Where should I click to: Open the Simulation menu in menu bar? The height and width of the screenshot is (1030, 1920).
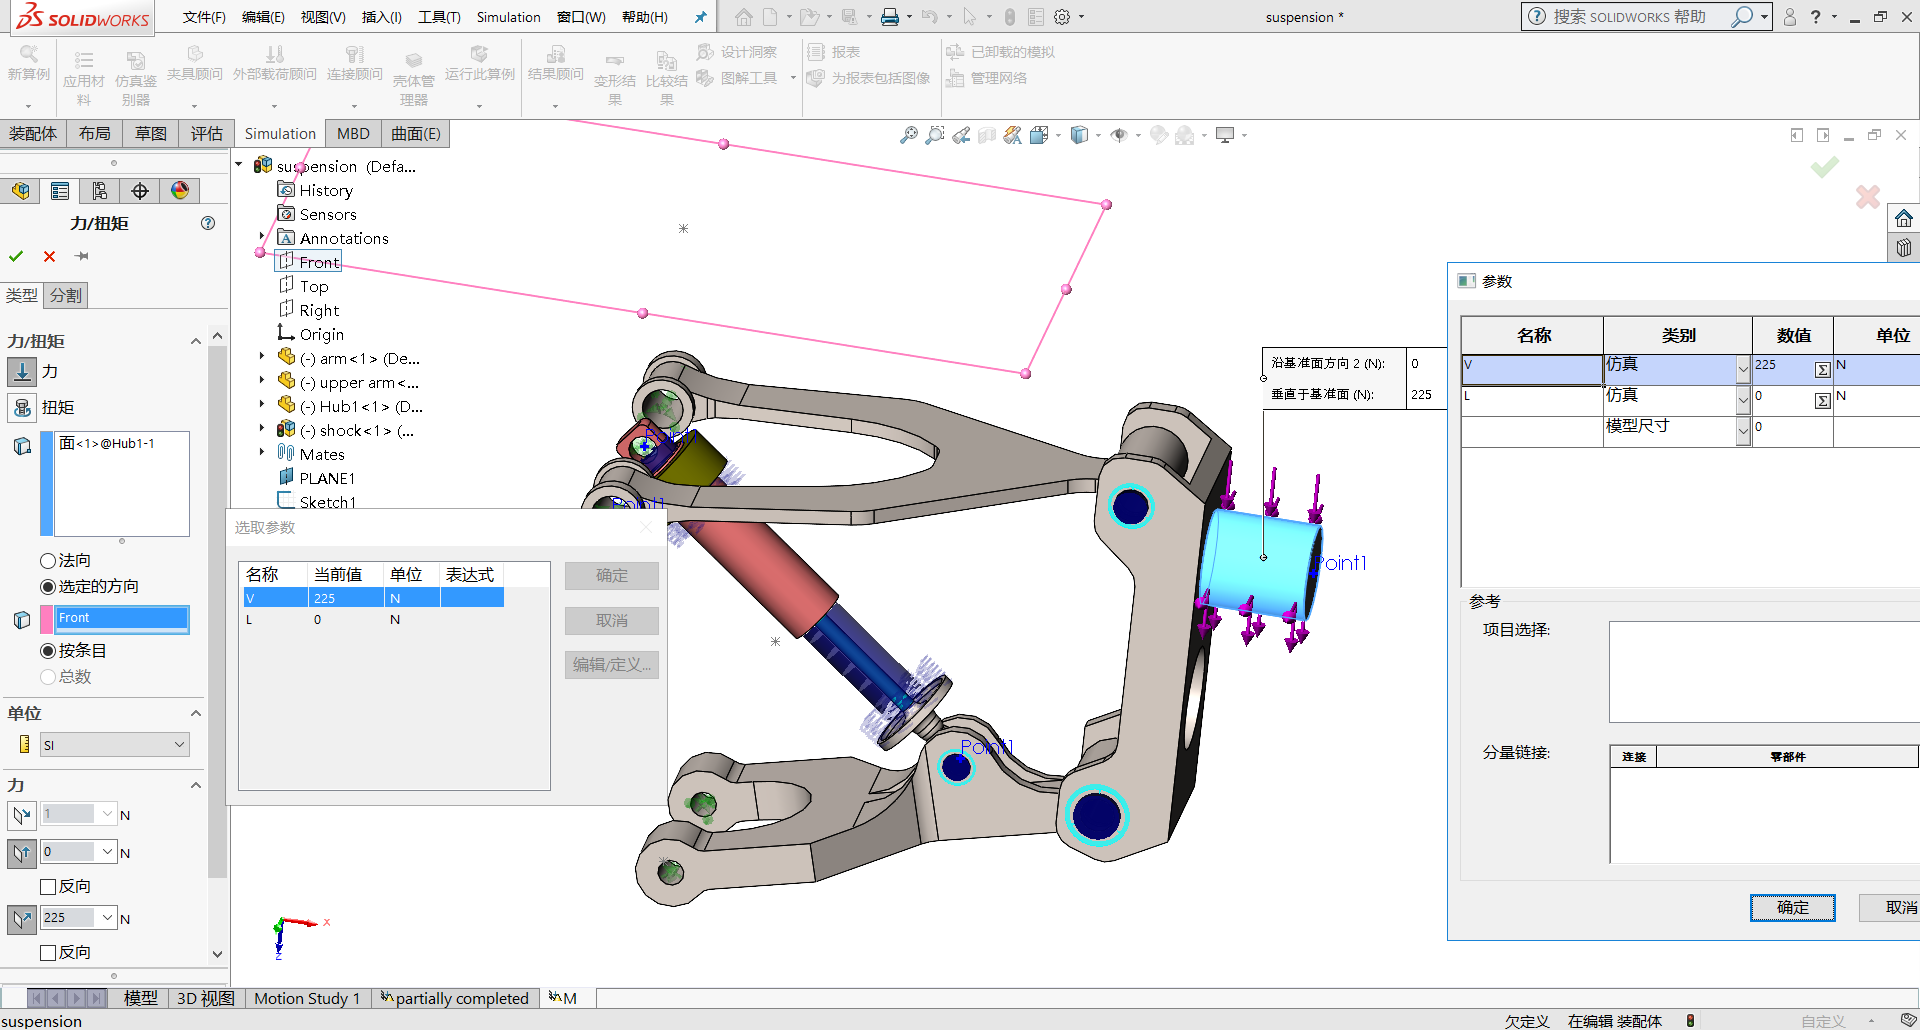coord(508,17)
